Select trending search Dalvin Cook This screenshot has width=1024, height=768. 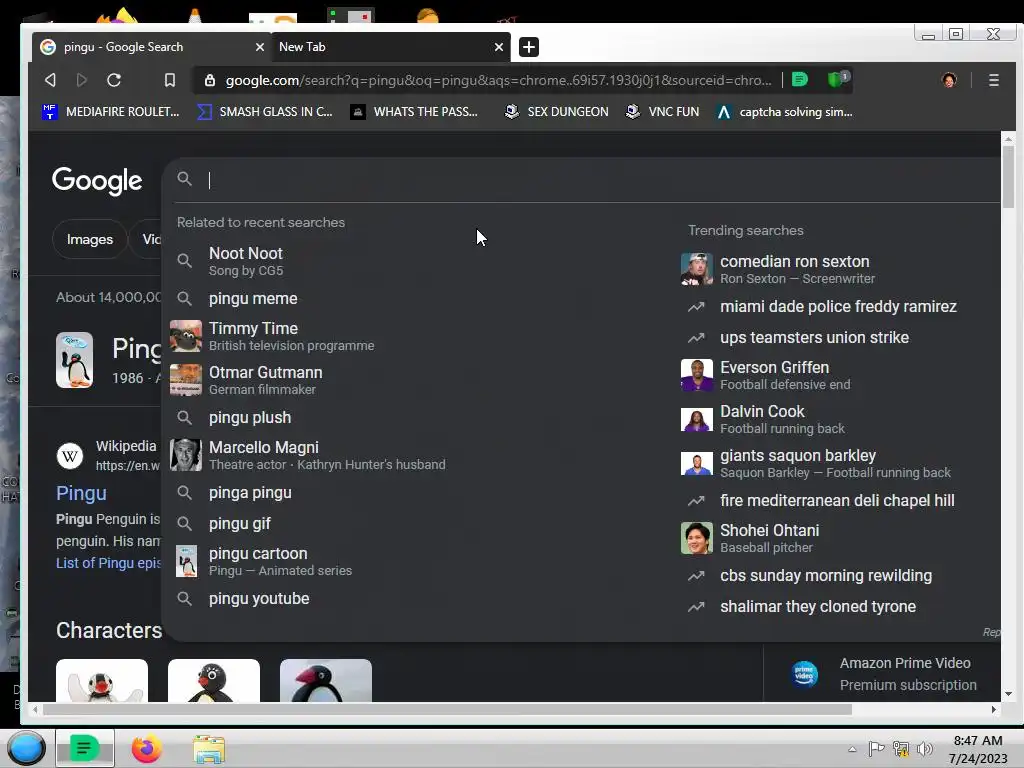point(839,419)
